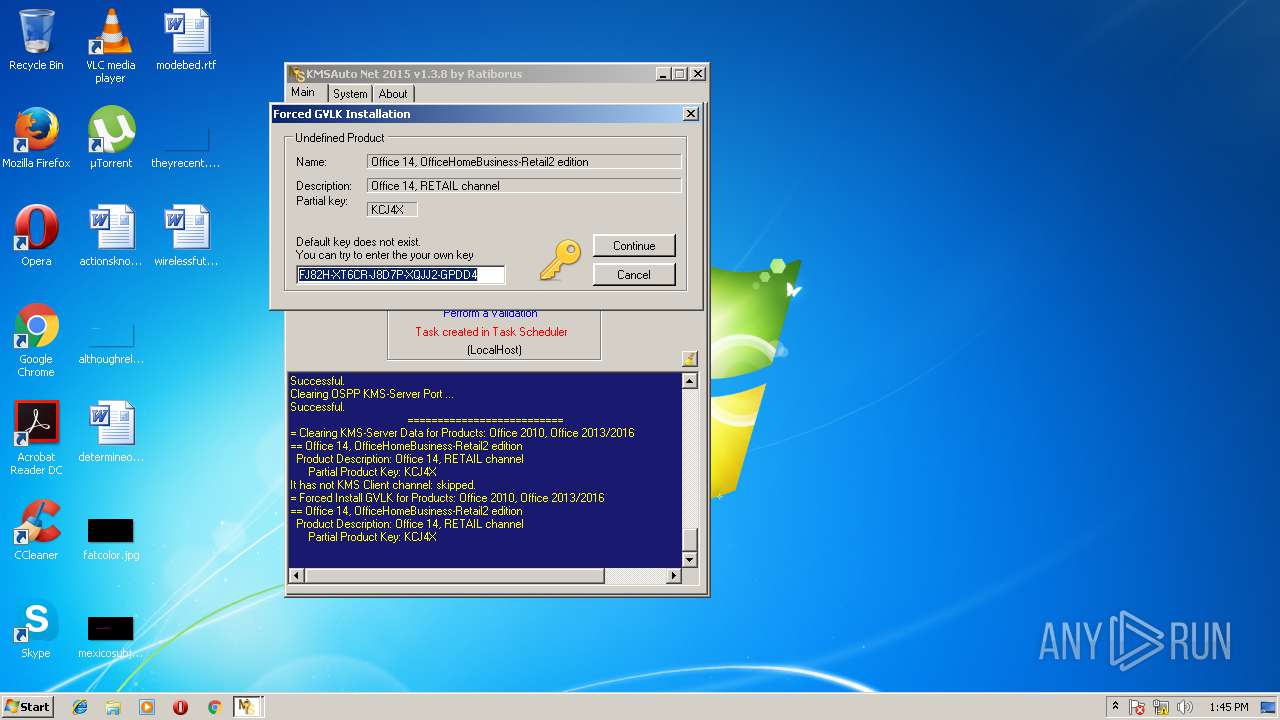Viewport: 1280px width, 720px height.
Task: Open Chrome from the taskbar
Action: click(x=214, y=707)
